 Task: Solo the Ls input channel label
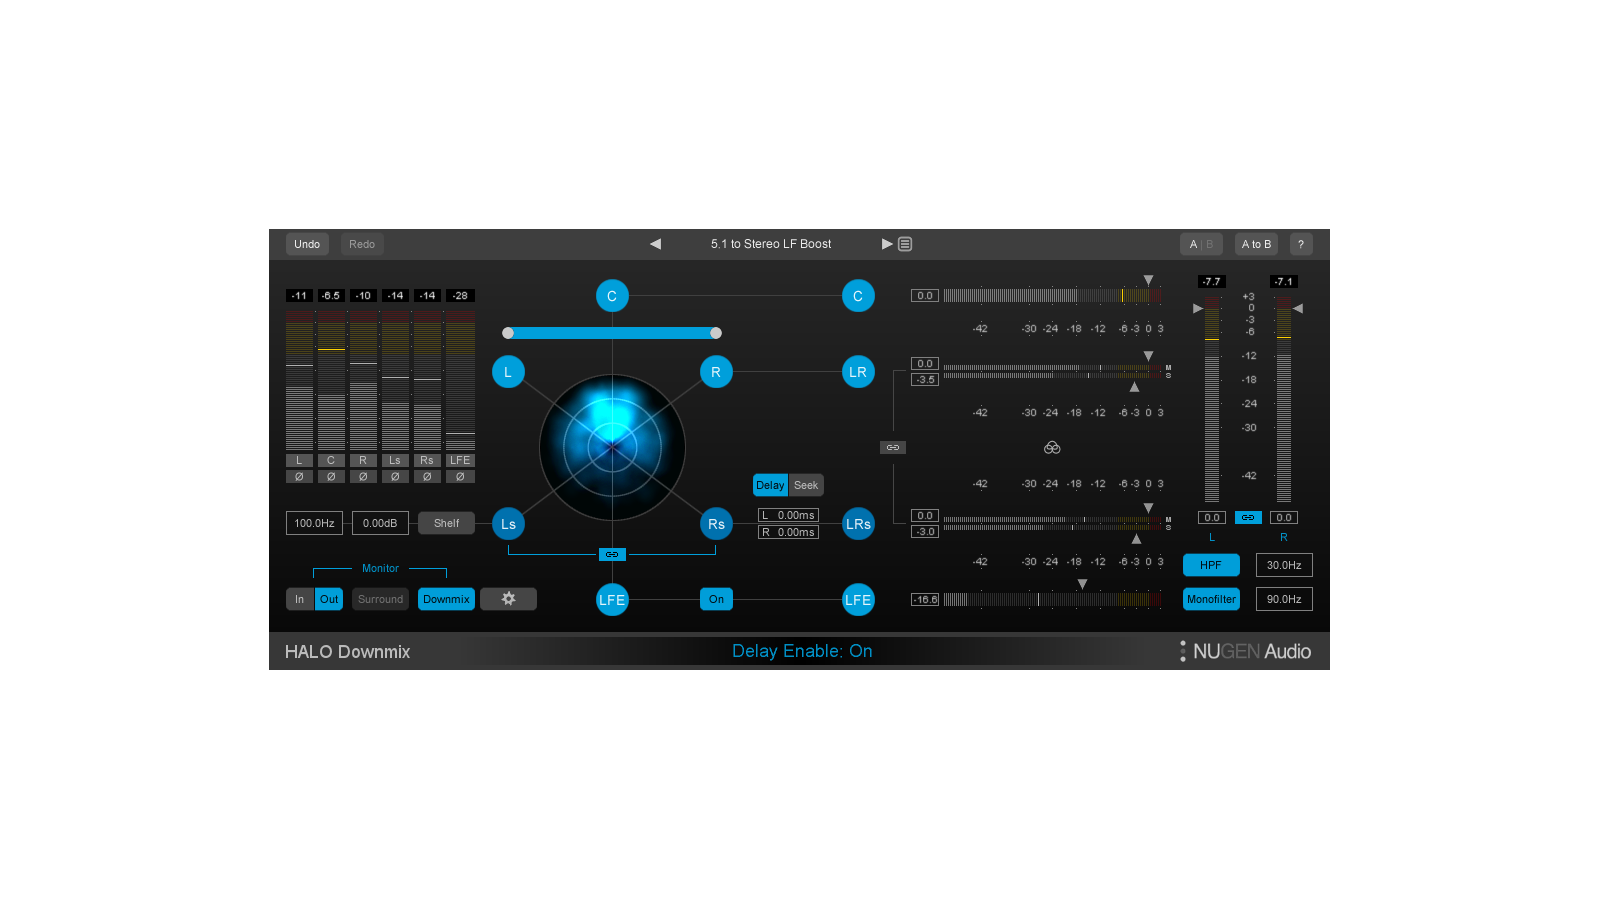[395, 461]
